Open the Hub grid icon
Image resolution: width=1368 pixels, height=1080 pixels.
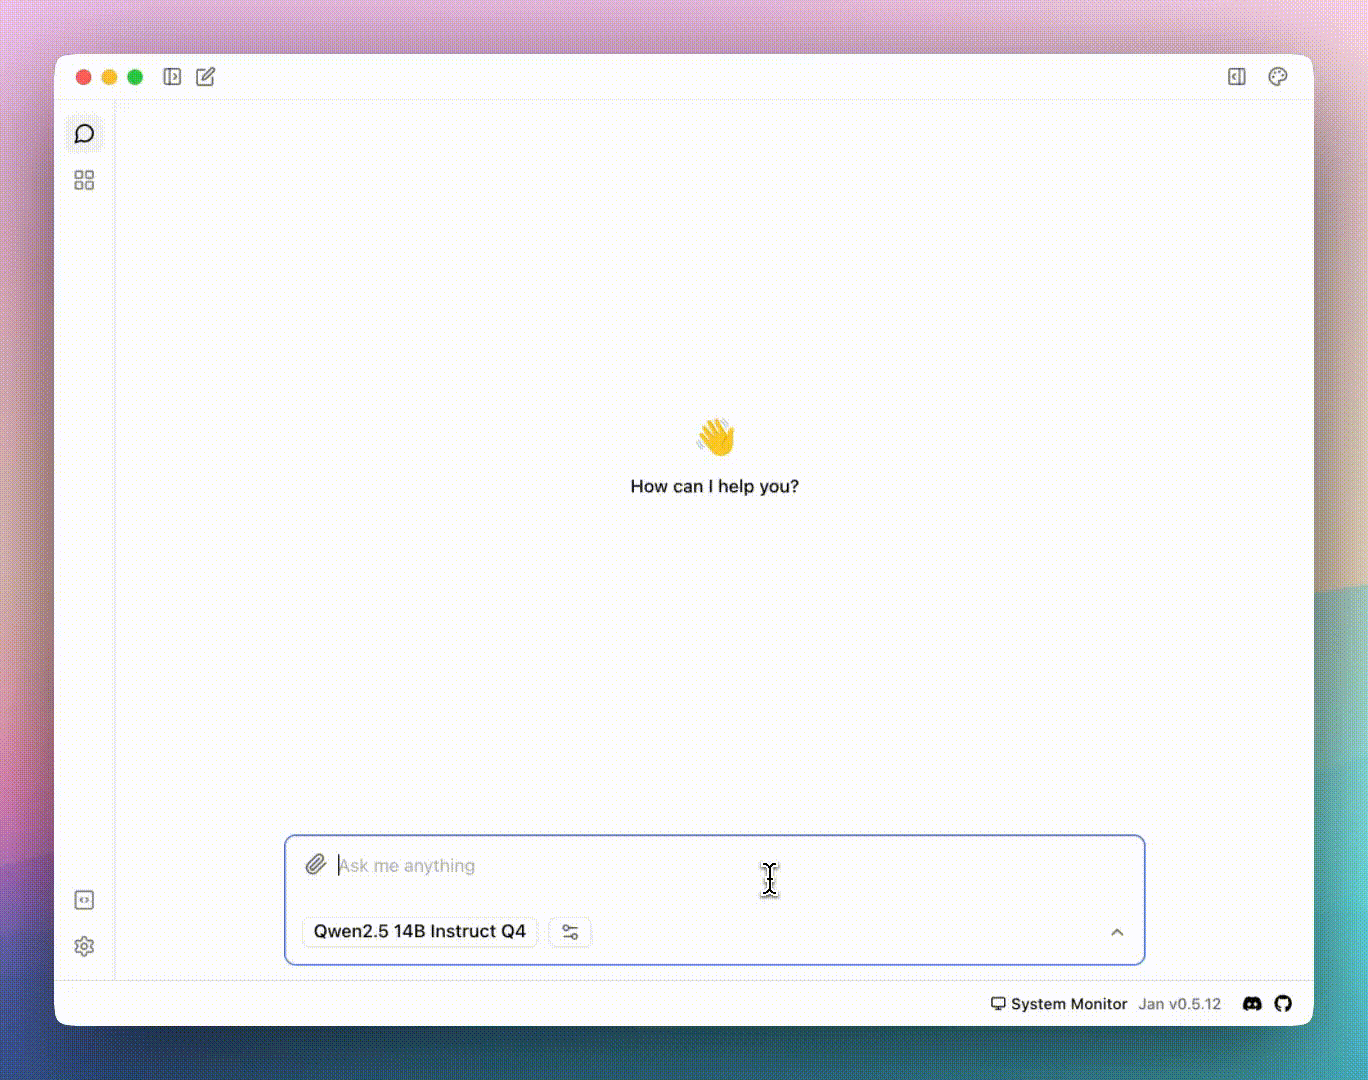[84, 180]
